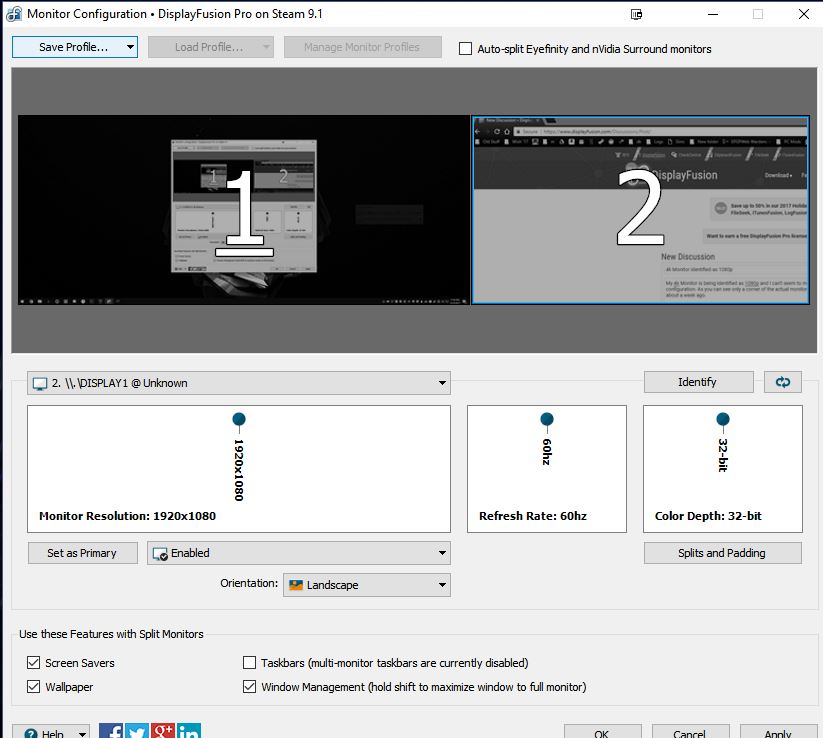Viewport: 823px width, 738px height.
Task: Toggle the Wallpaper checkbox
Action: (x=32, y=687)
